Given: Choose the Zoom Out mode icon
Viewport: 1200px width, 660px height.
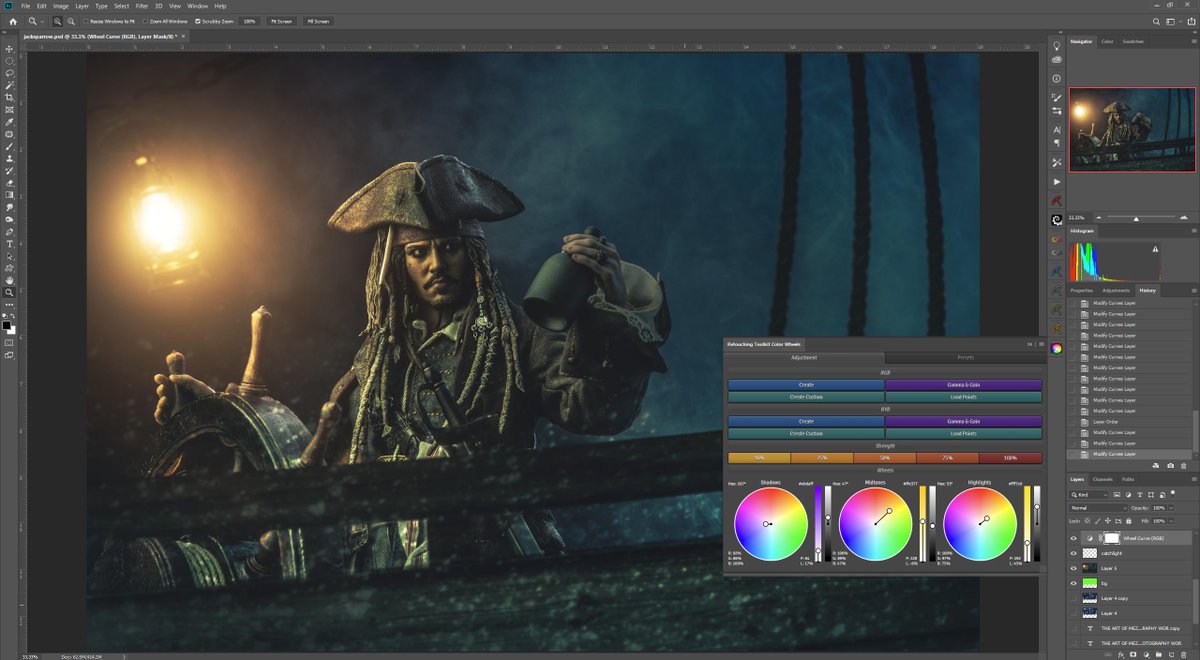Looking at the screenshot, I should pyautogui.click(x=69, y=20).
